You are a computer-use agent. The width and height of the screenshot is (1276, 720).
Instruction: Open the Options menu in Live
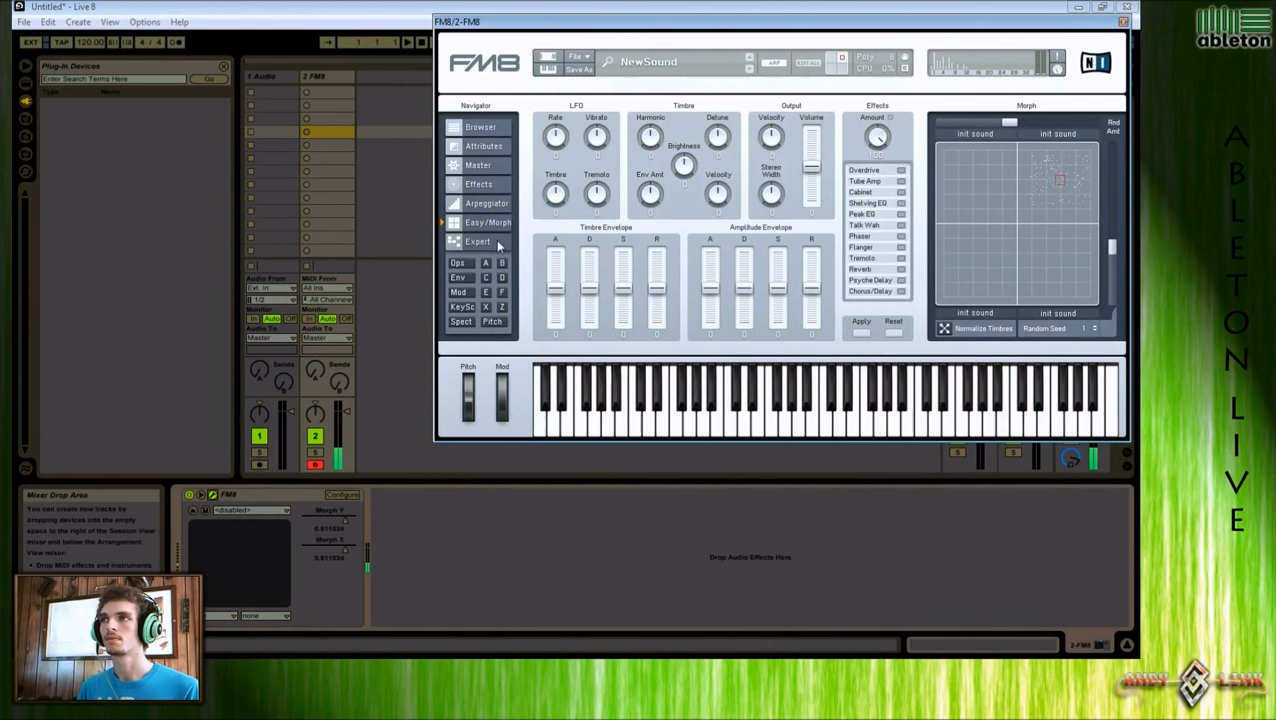144,22
